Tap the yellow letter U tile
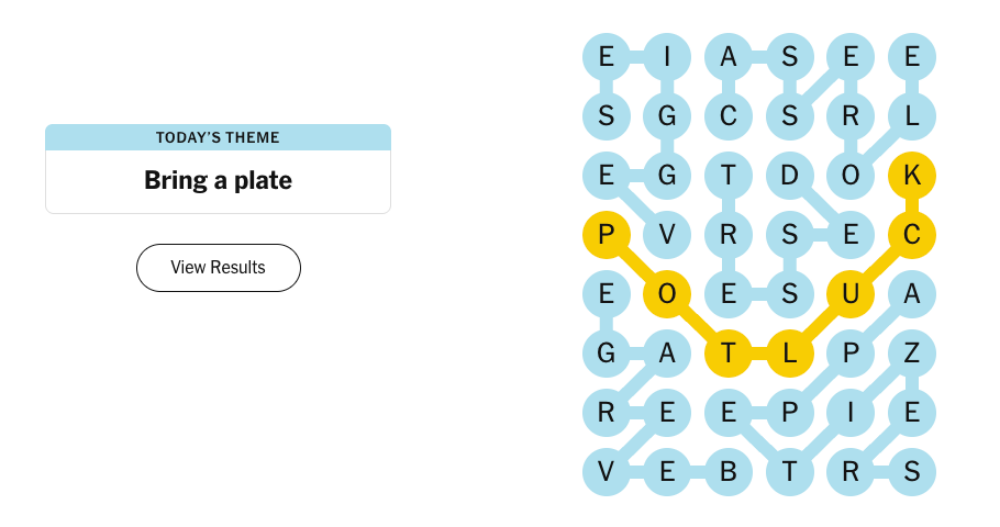 click(850, 294)
